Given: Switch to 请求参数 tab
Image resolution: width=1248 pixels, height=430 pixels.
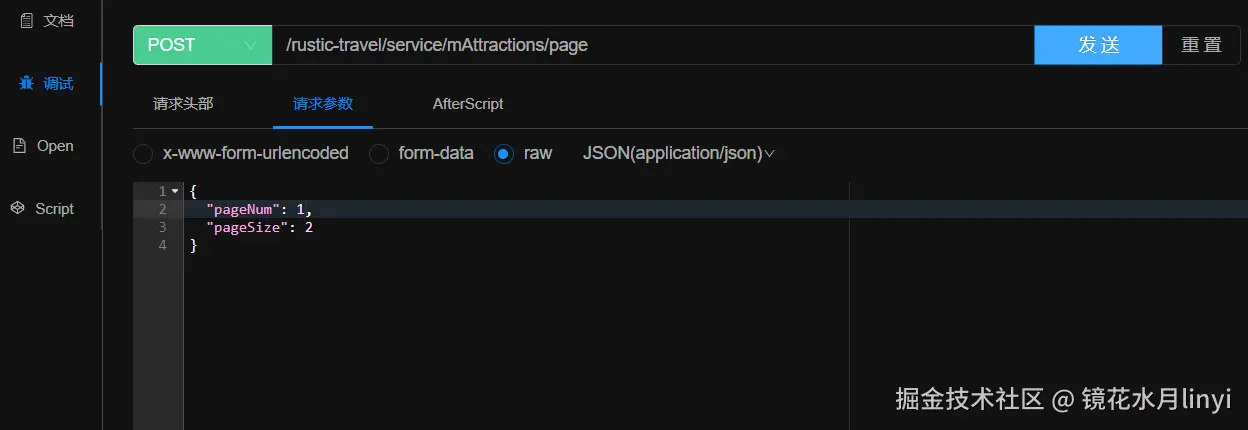Looking at the screenshot, I should 323,103.
